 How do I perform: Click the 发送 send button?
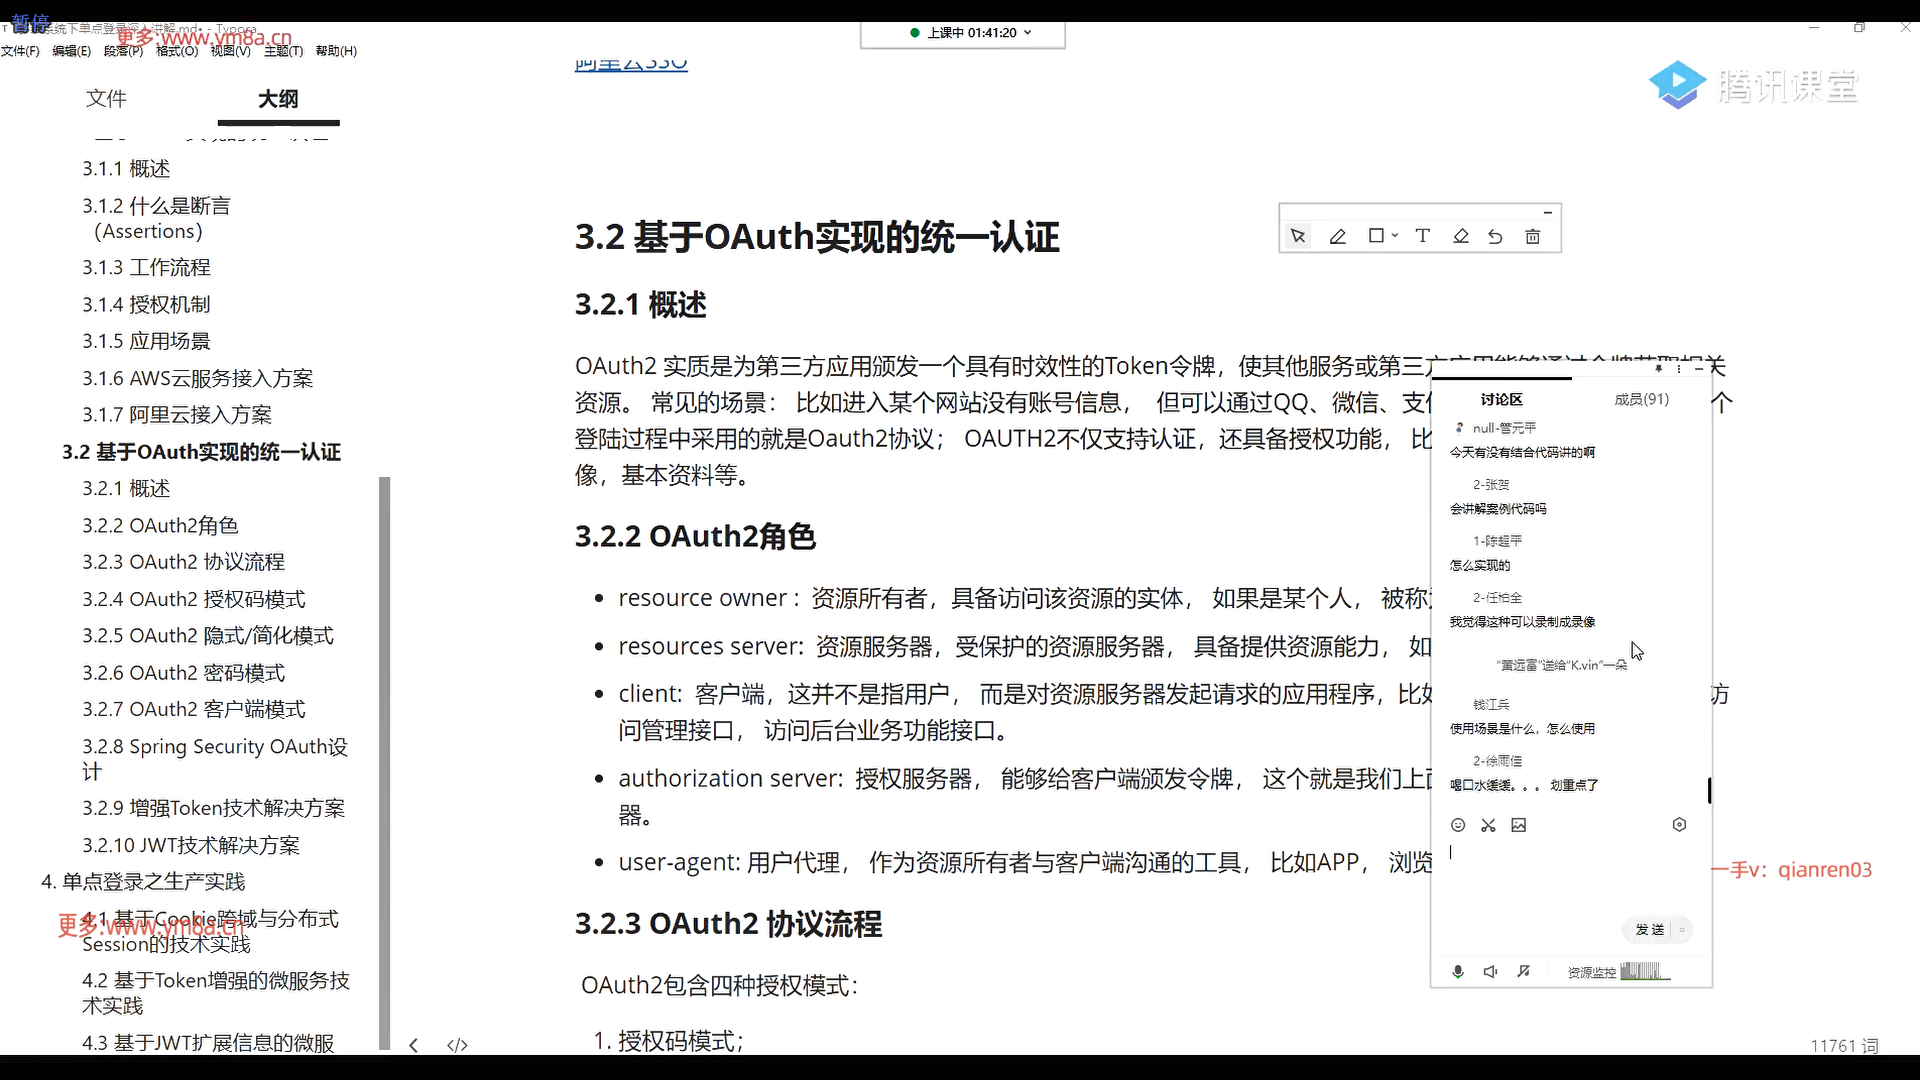(1649, 930)
